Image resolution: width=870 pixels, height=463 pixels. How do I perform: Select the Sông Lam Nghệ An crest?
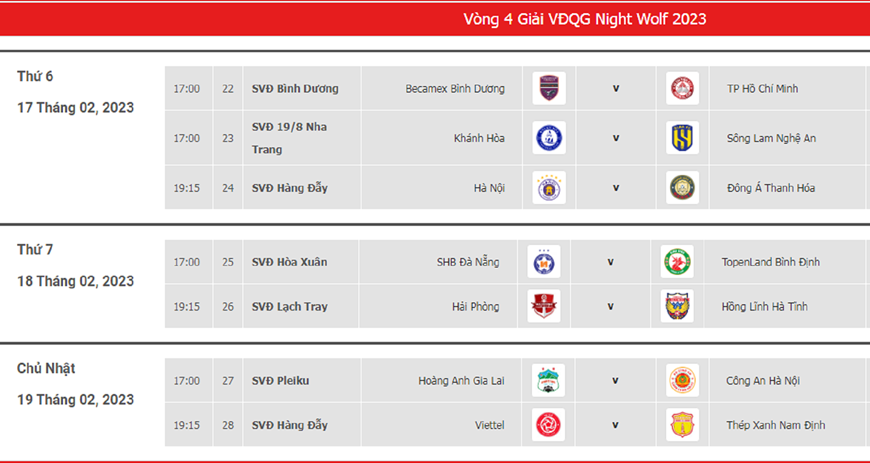tap(682, 138)
